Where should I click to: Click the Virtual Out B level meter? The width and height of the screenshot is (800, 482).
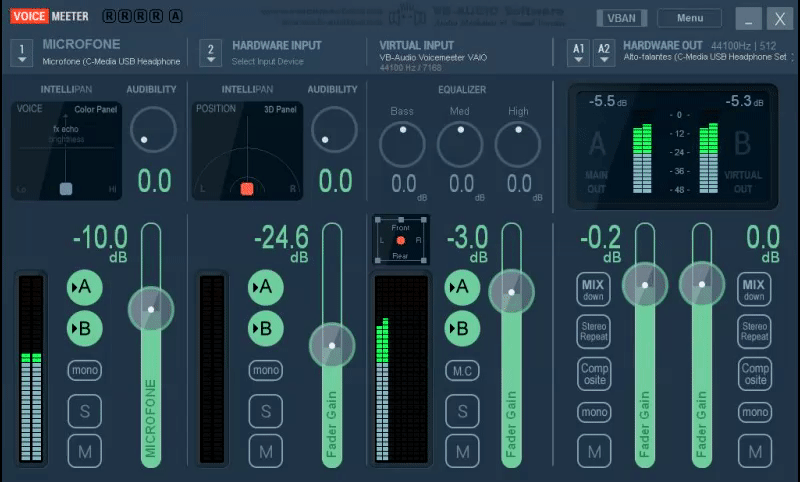tap(708, 158)
